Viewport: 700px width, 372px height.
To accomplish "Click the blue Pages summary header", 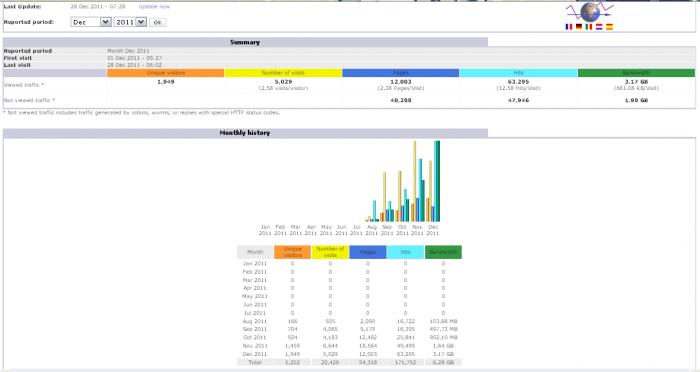I will click(x=400, y=73).
